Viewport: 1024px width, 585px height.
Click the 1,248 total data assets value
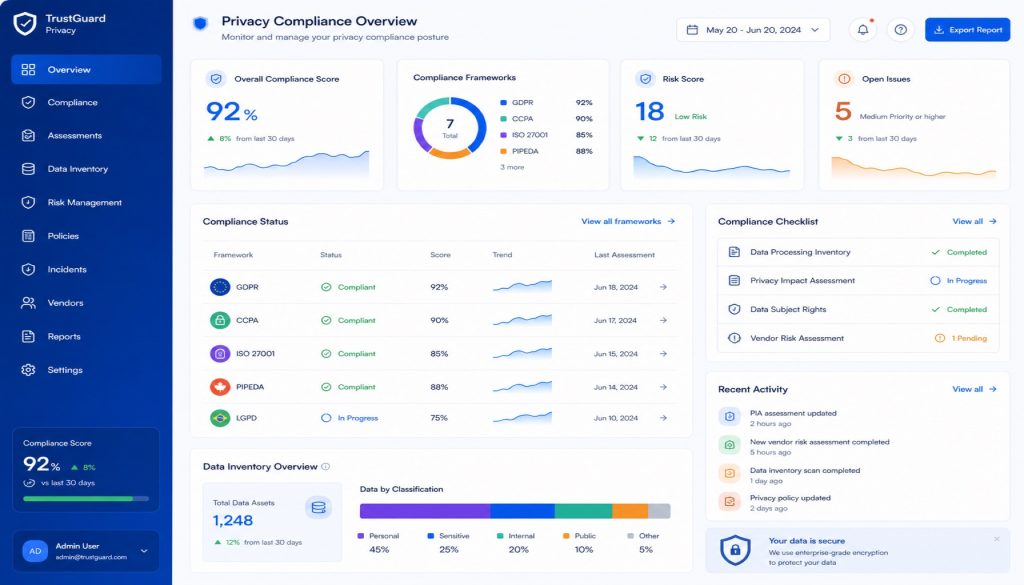tap(232, 520)
